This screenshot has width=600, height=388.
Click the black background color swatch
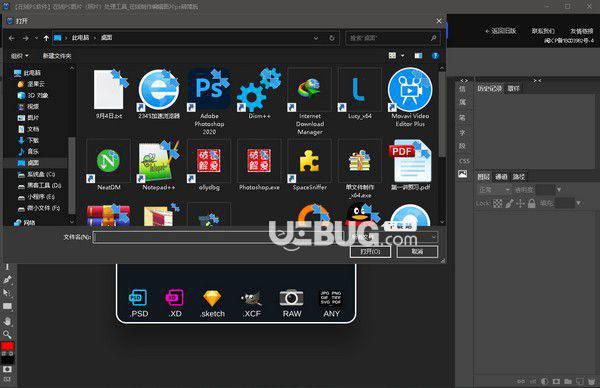click(7, 360)
